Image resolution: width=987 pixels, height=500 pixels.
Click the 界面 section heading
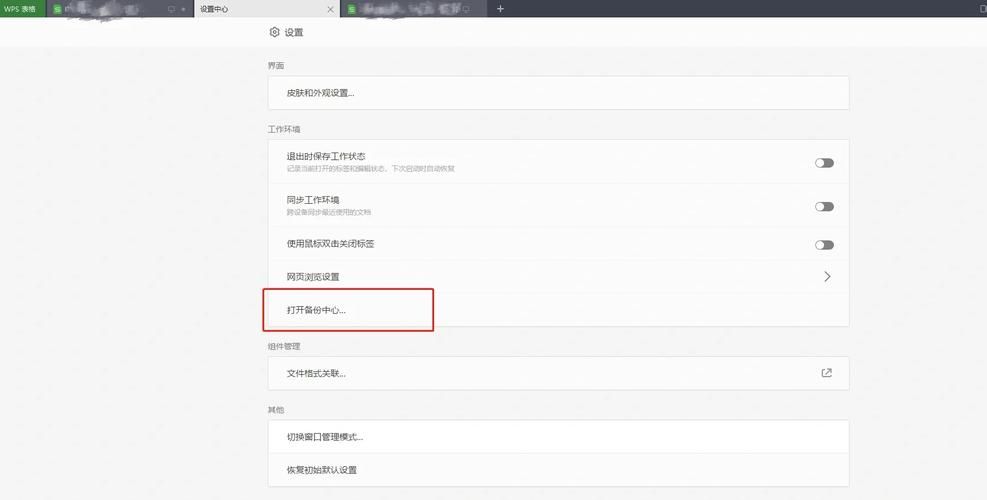tap(276, 65)
